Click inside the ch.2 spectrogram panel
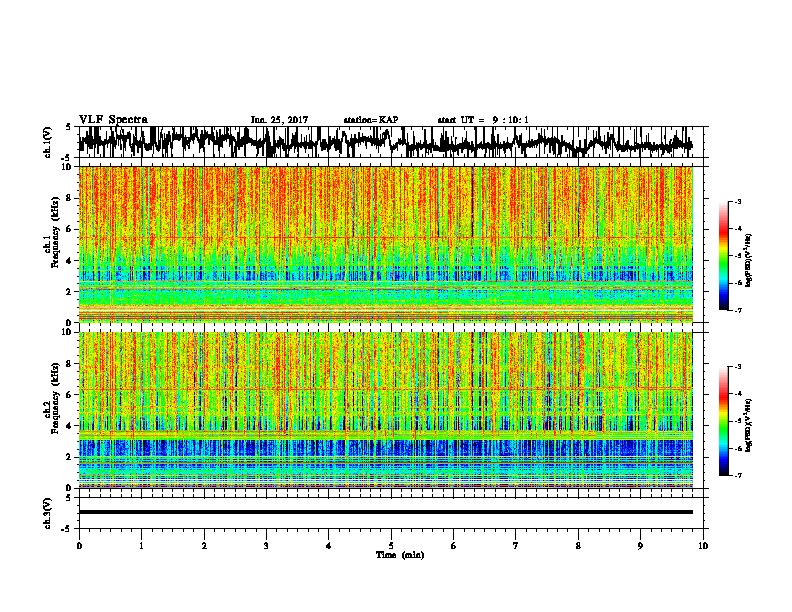 (386, 410)
